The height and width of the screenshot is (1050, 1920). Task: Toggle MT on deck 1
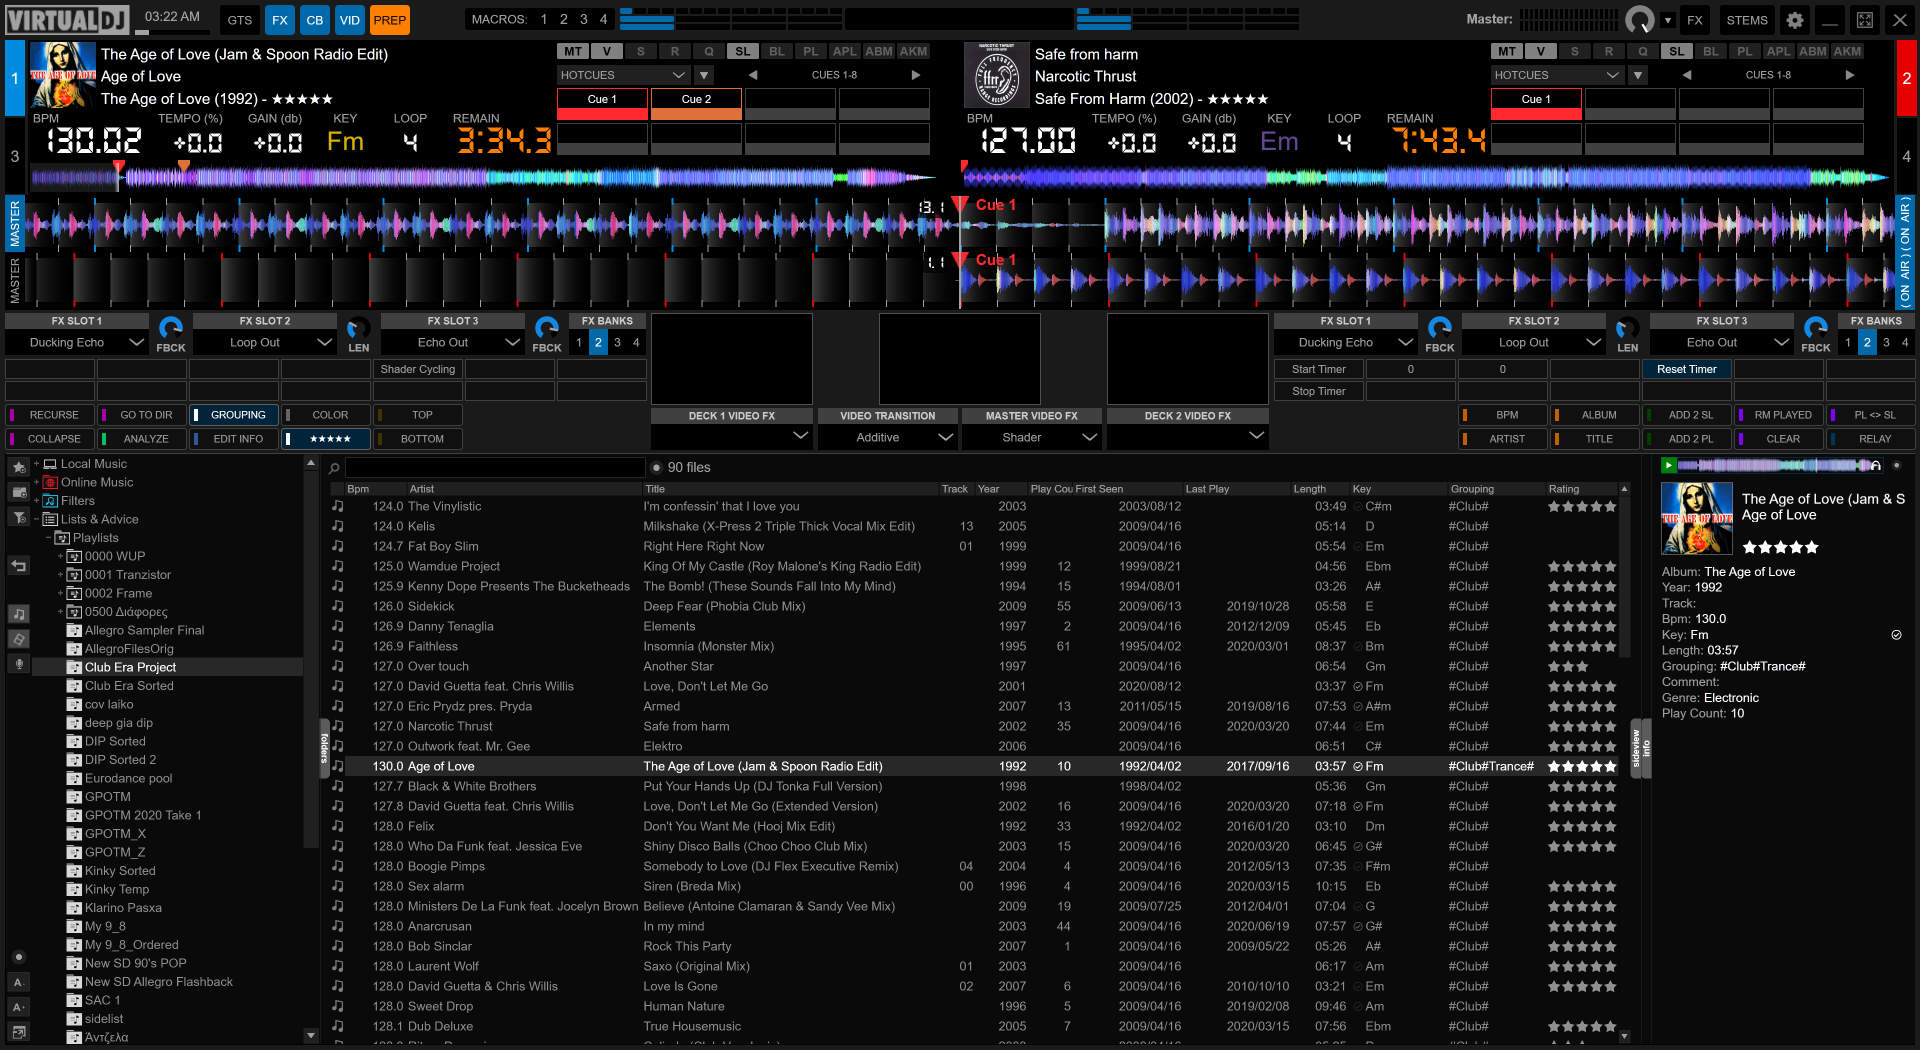point(573,51)
